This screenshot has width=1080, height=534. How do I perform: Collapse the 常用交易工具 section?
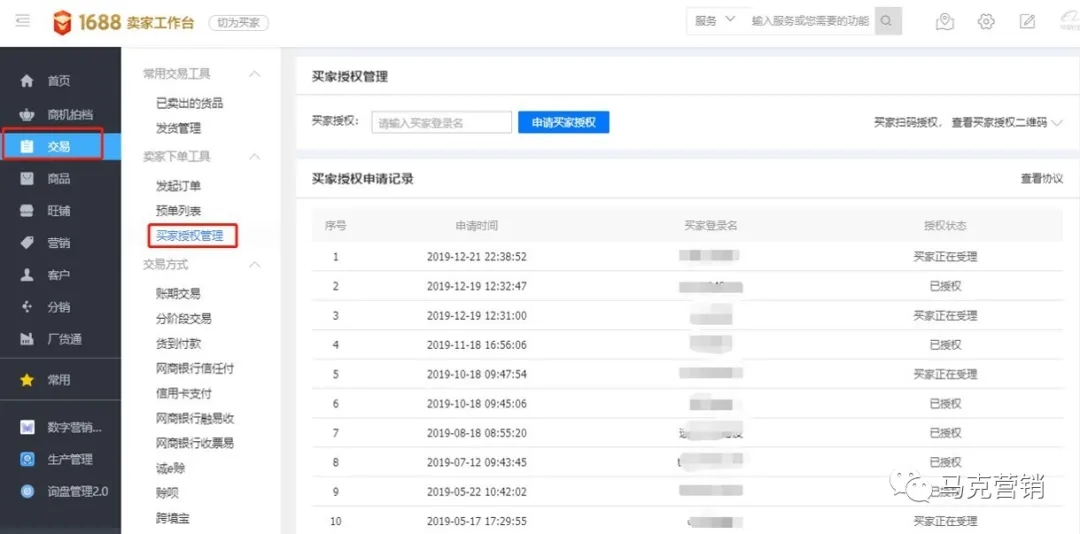(x=255, y=74)
